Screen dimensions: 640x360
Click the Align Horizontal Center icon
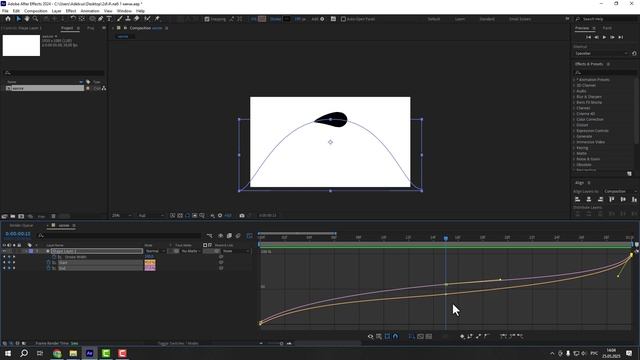589,199
